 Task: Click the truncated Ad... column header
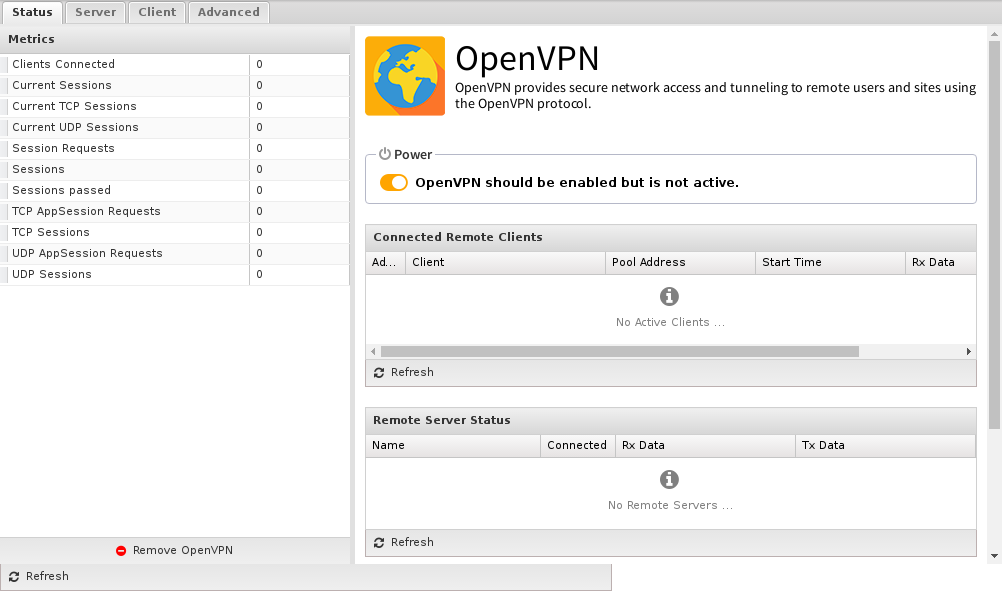pos(385,263)
